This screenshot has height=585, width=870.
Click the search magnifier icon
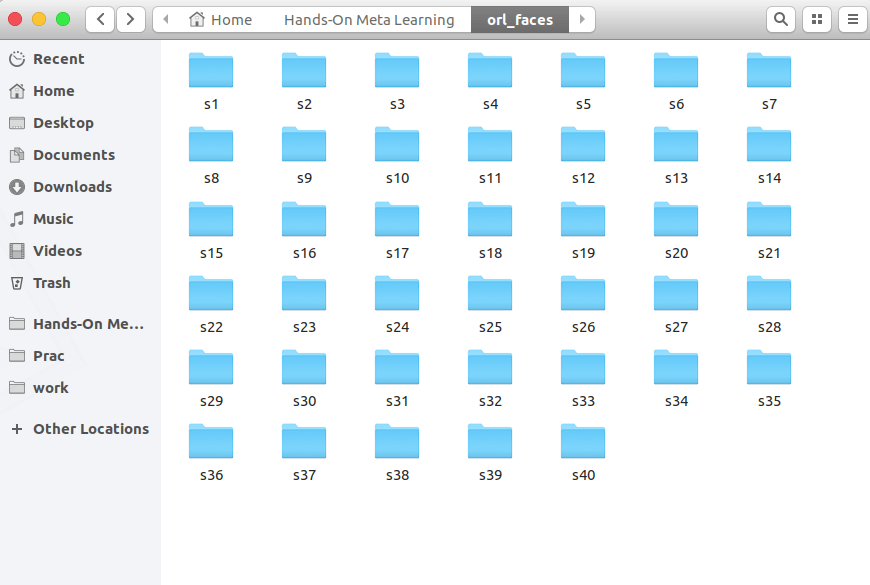click(x=781, y=19)
